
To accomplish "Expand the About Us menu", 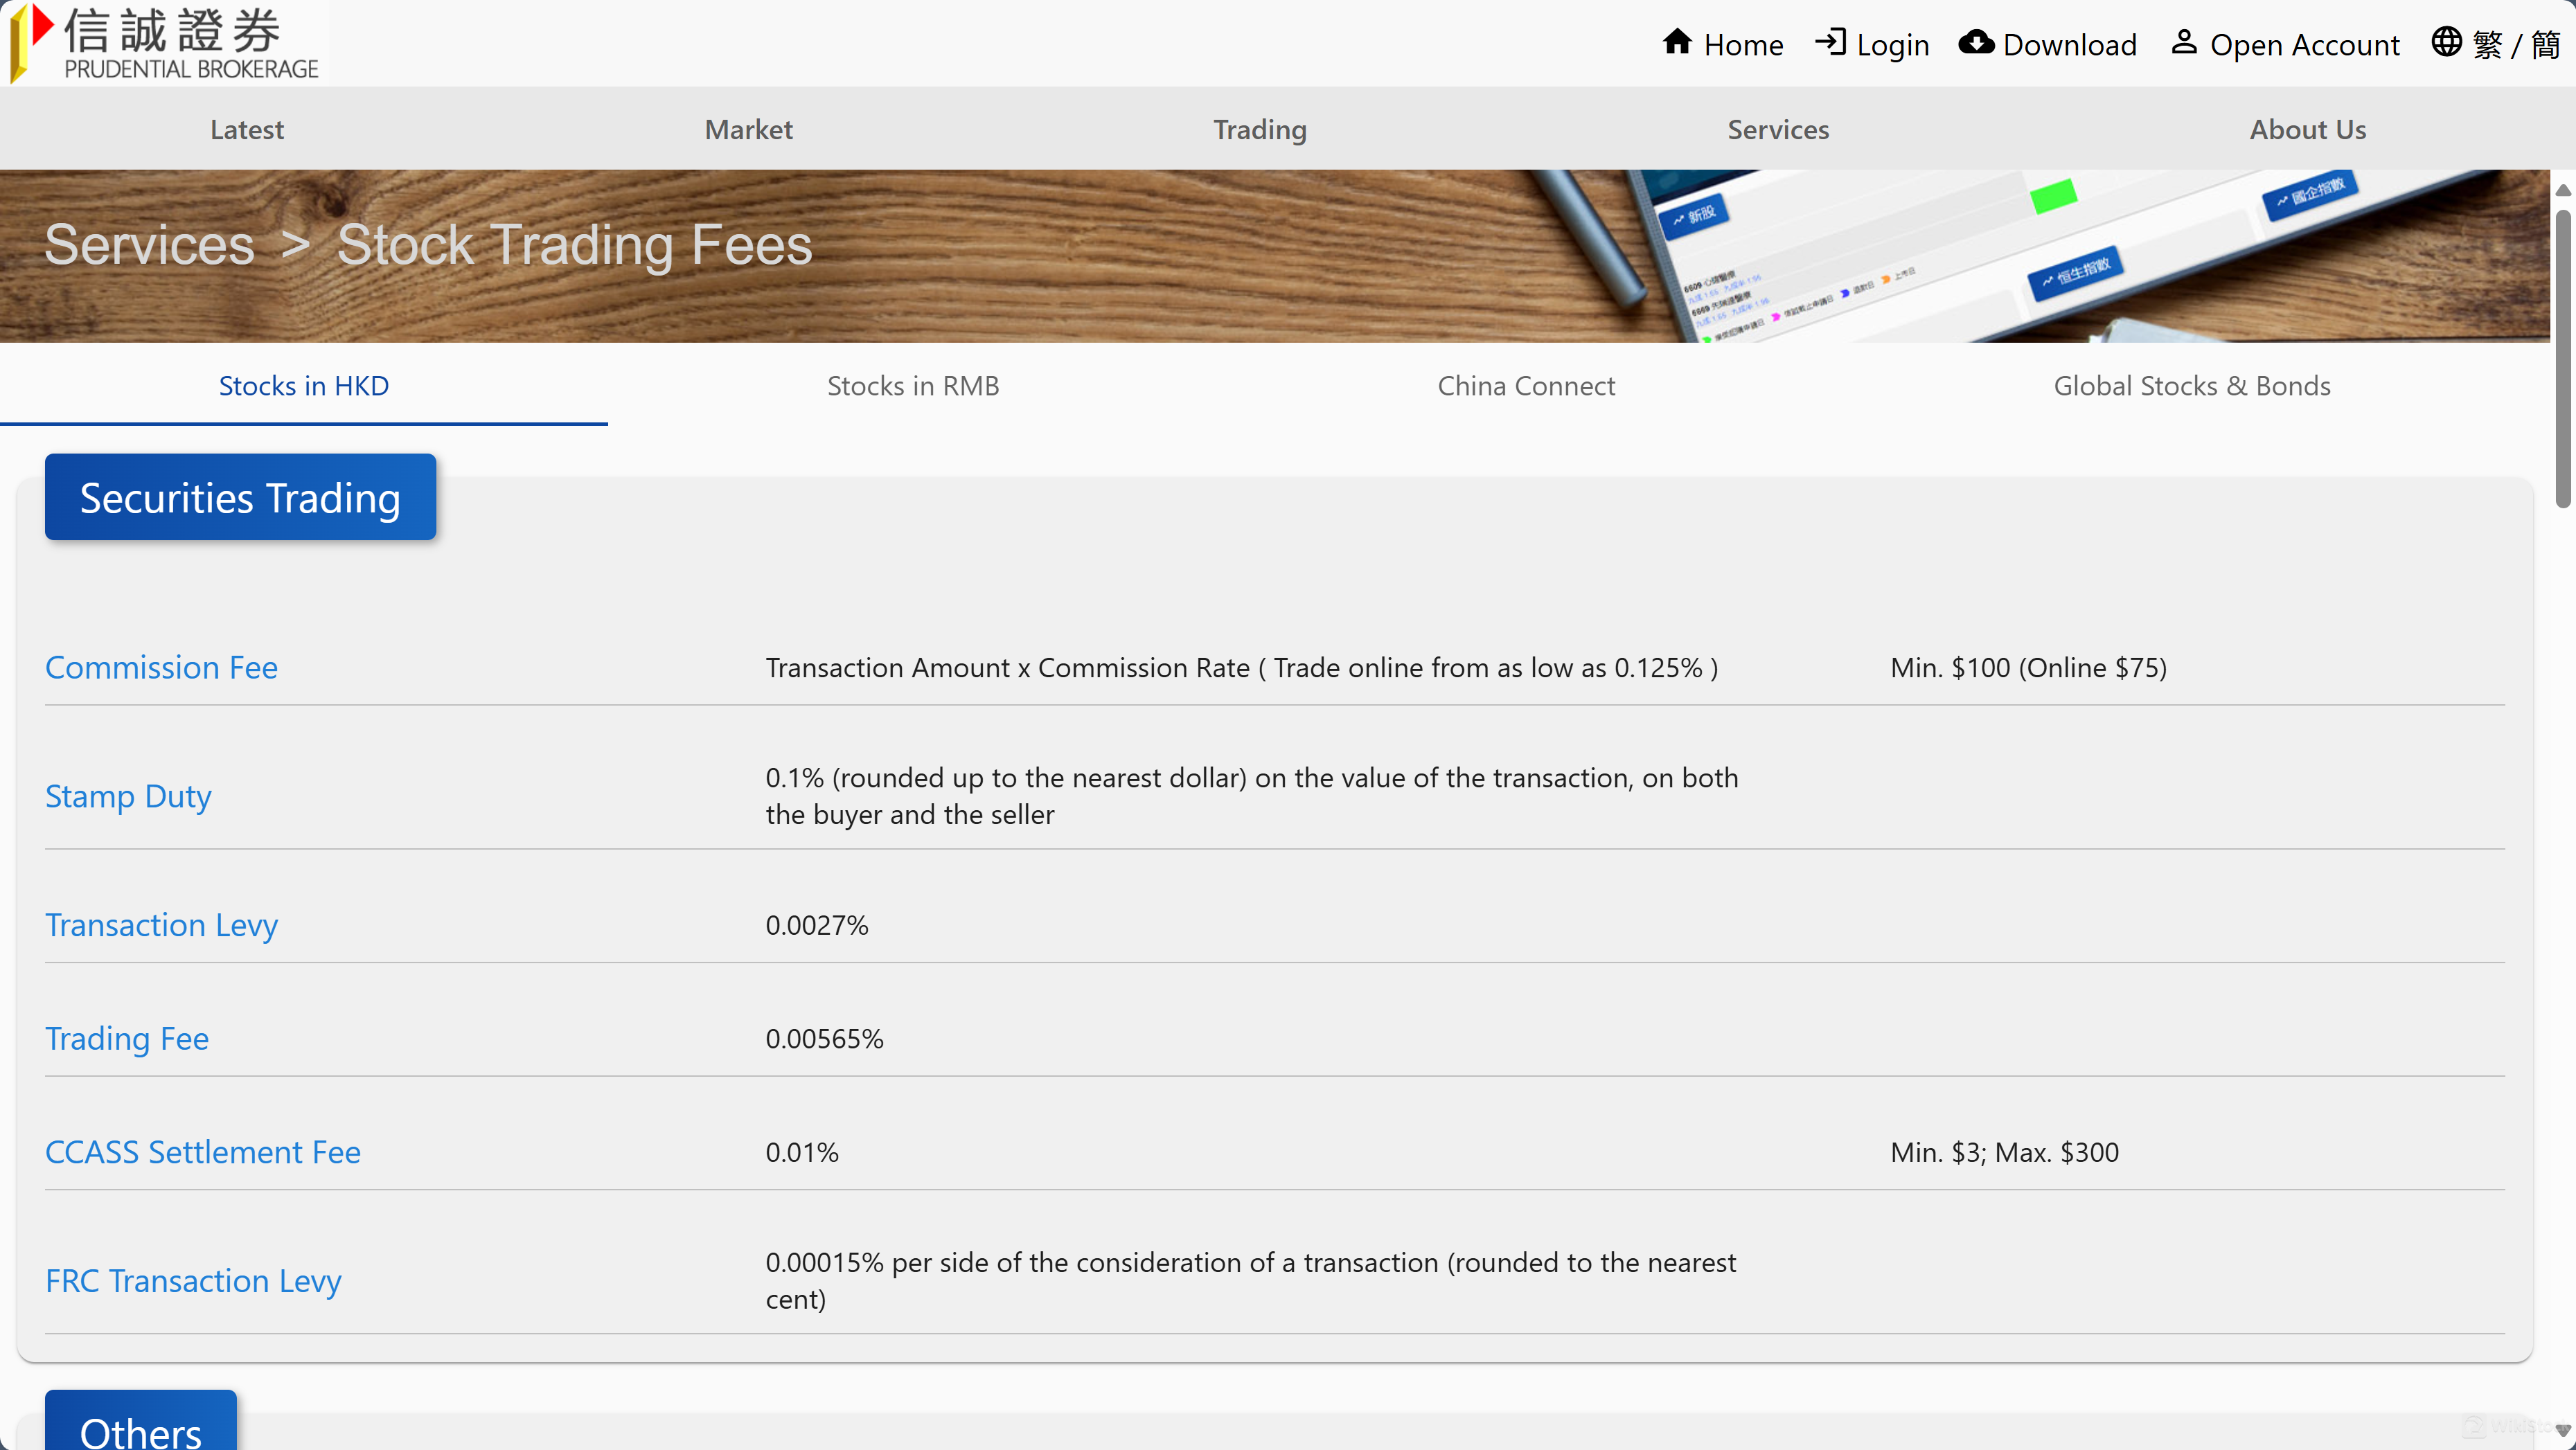I will tap(2307, 130).
